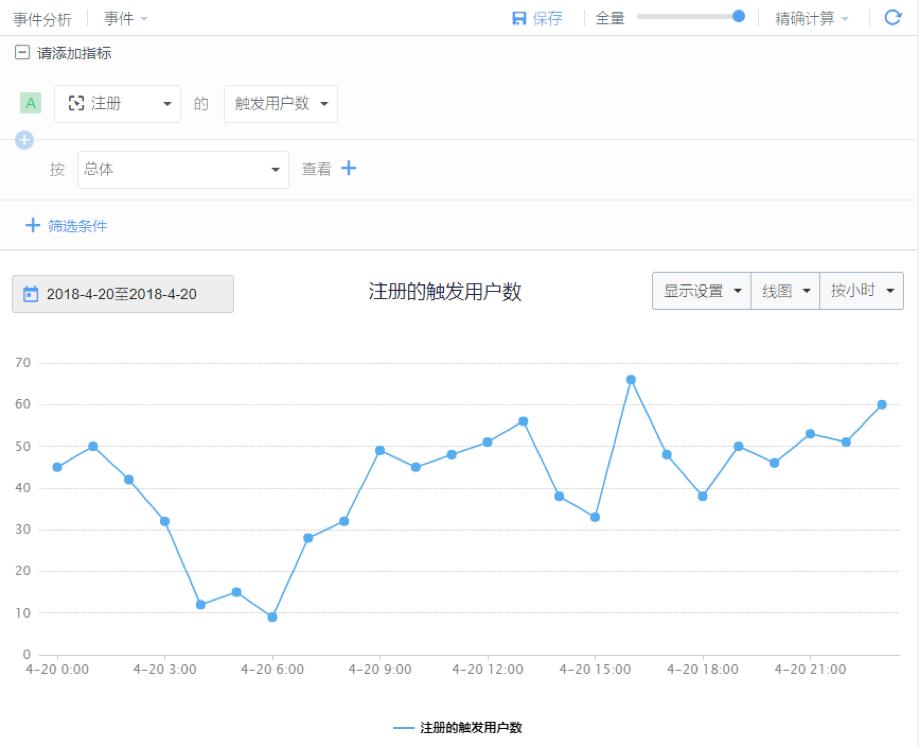
Task: Click the peak data point at 16:00
Action: click(x=631, y=380)
